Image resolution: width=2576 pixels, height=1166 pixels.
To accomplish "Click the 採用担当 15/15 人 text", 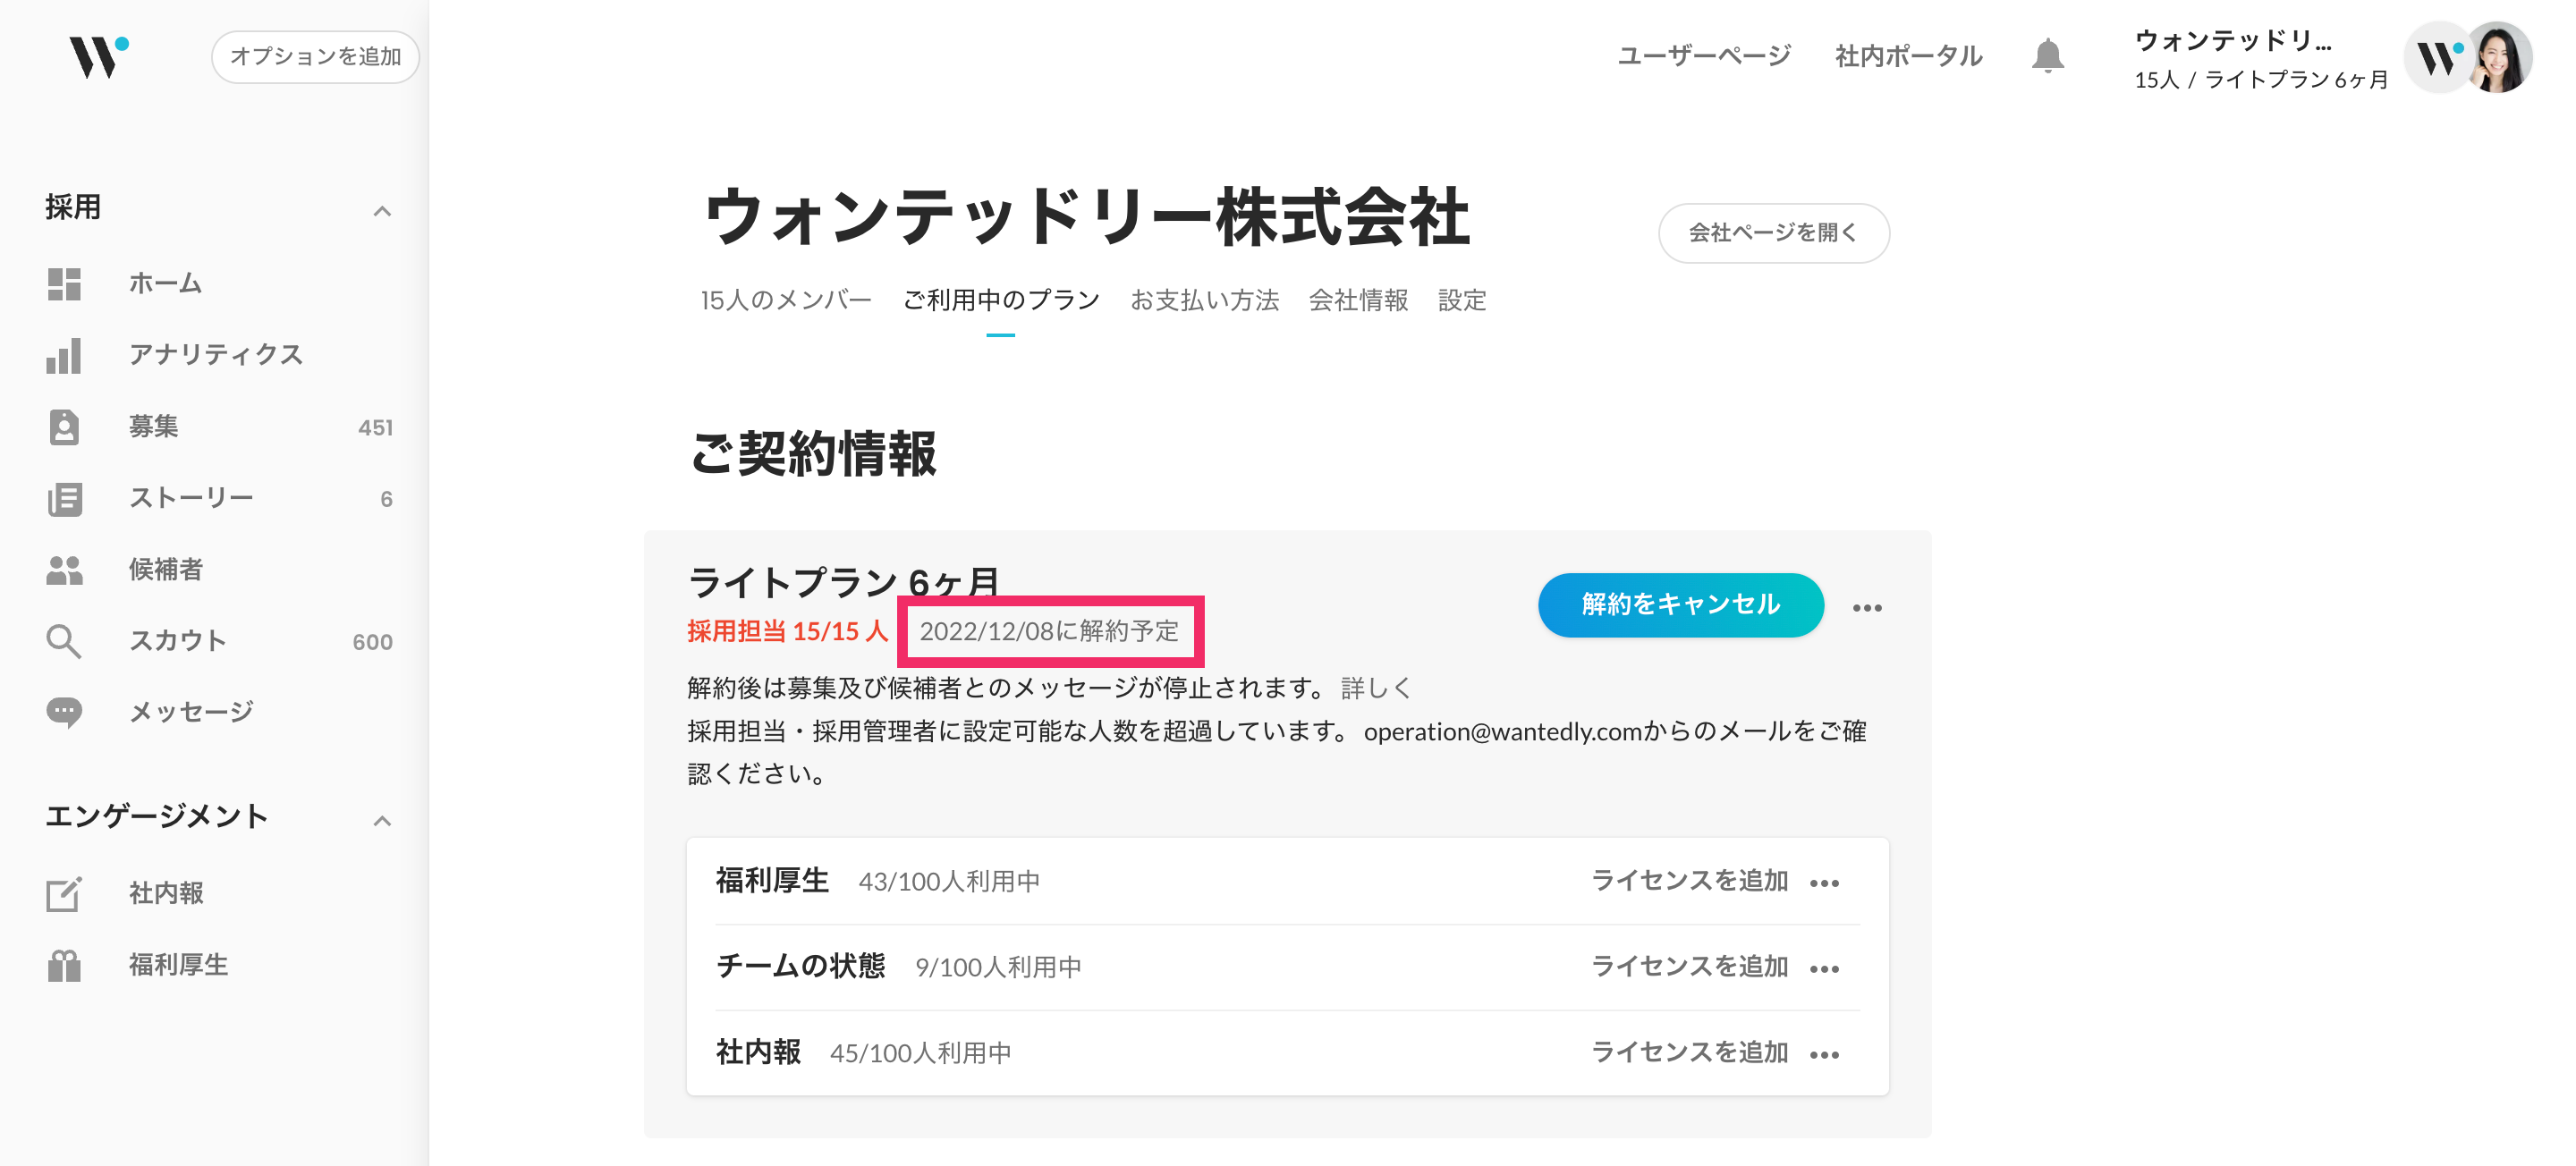I will point(787,631).
